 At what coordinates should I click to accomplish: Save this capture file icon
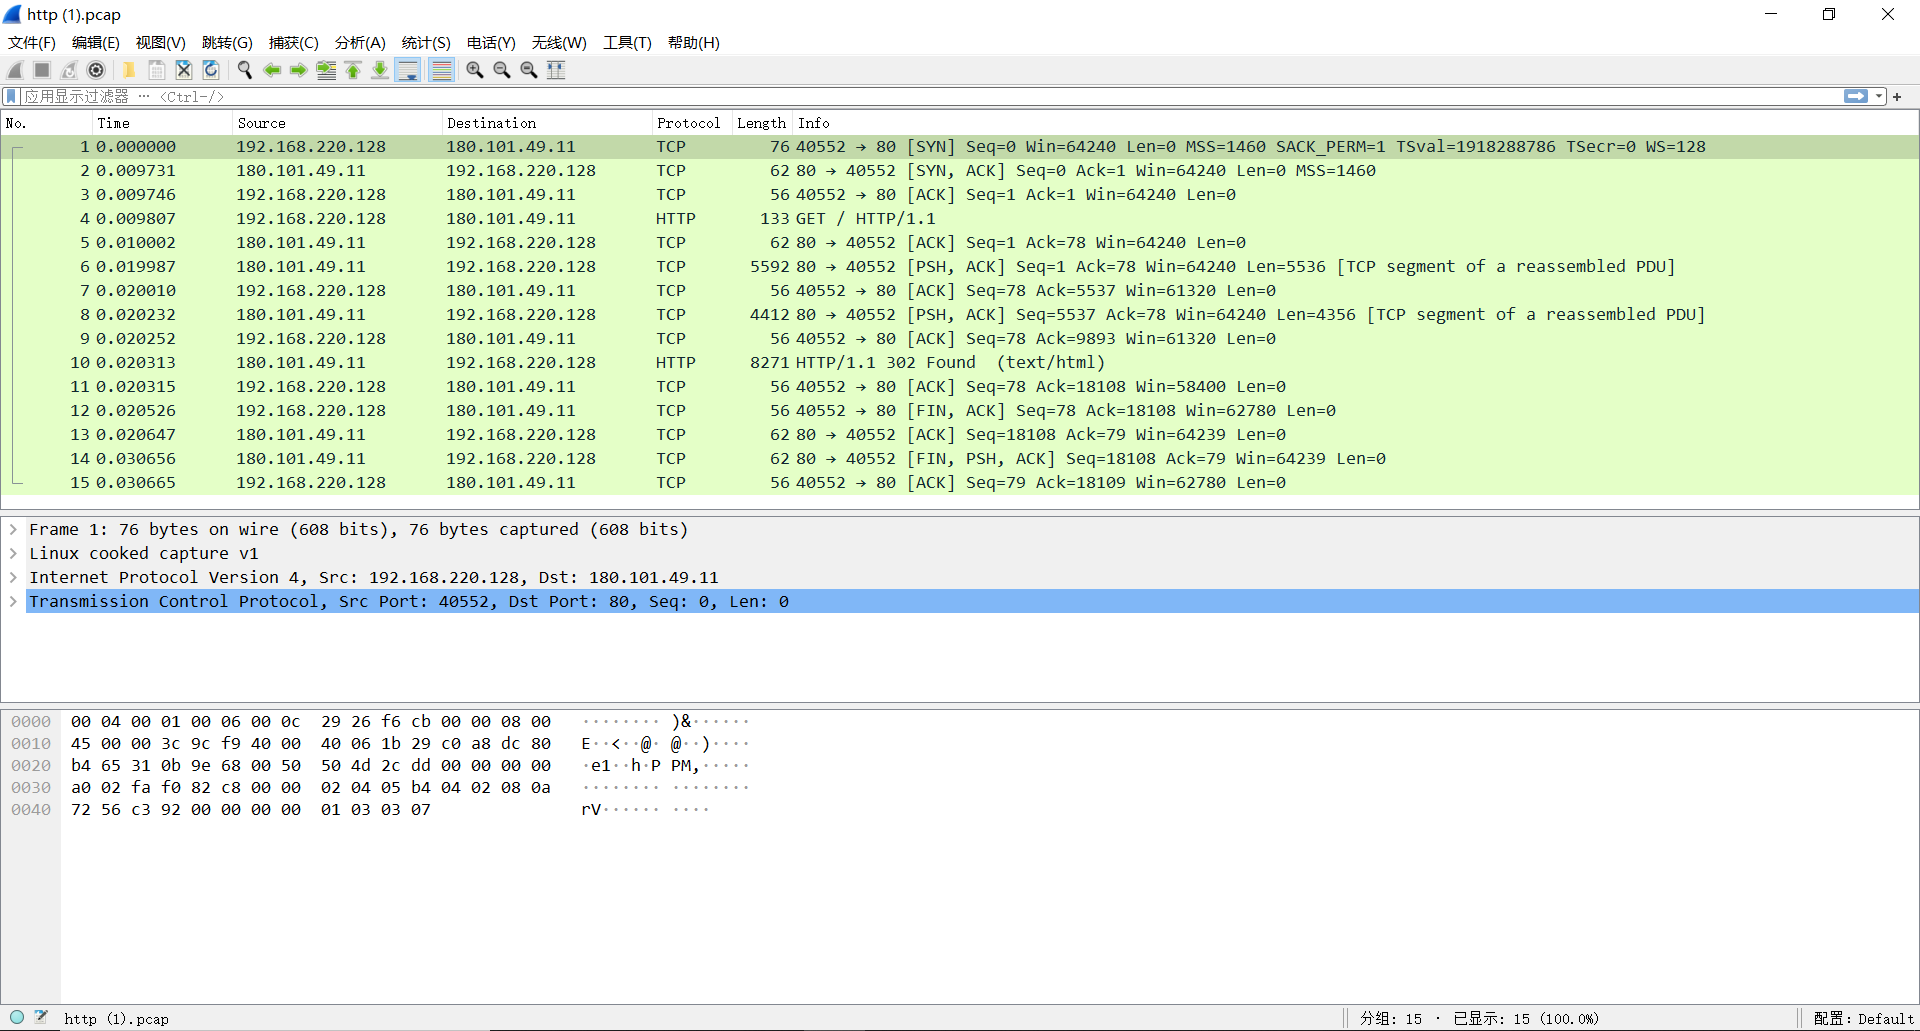[x=157, y=70]
